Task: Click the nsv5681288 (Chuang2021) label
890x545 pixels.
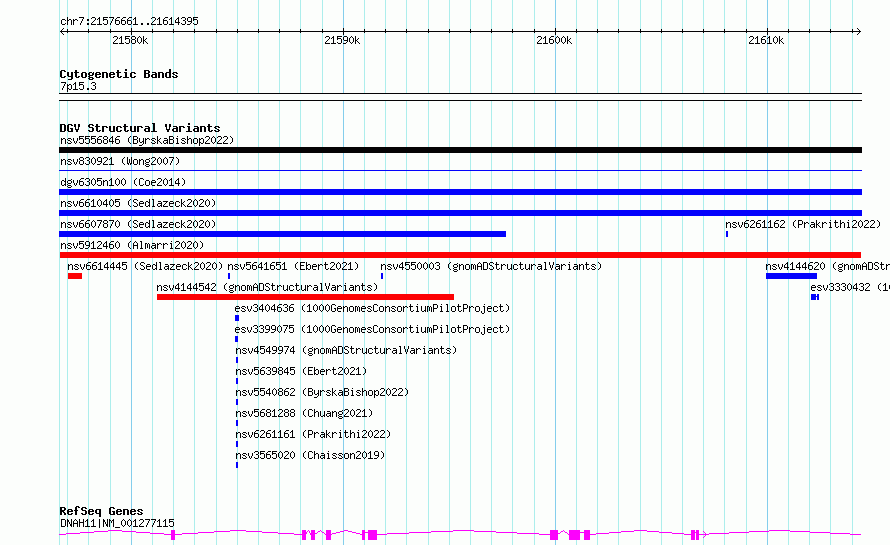Action: tap(304, 413)
